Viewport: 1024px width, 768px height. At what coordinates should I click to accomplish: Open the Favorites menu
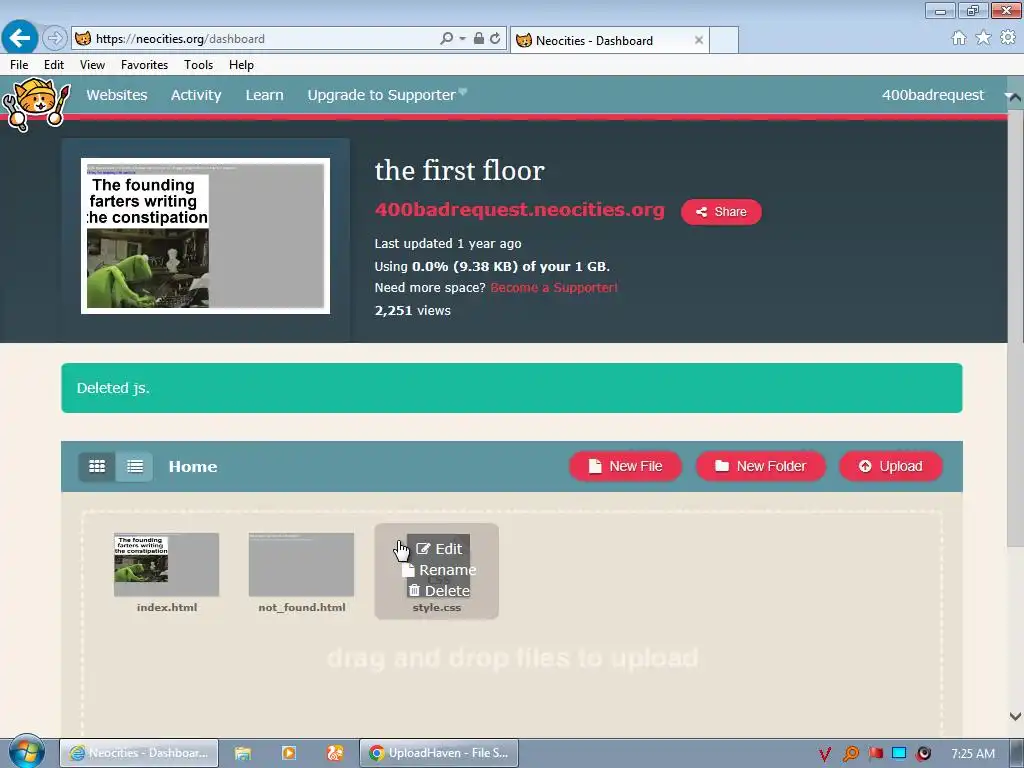144,65
